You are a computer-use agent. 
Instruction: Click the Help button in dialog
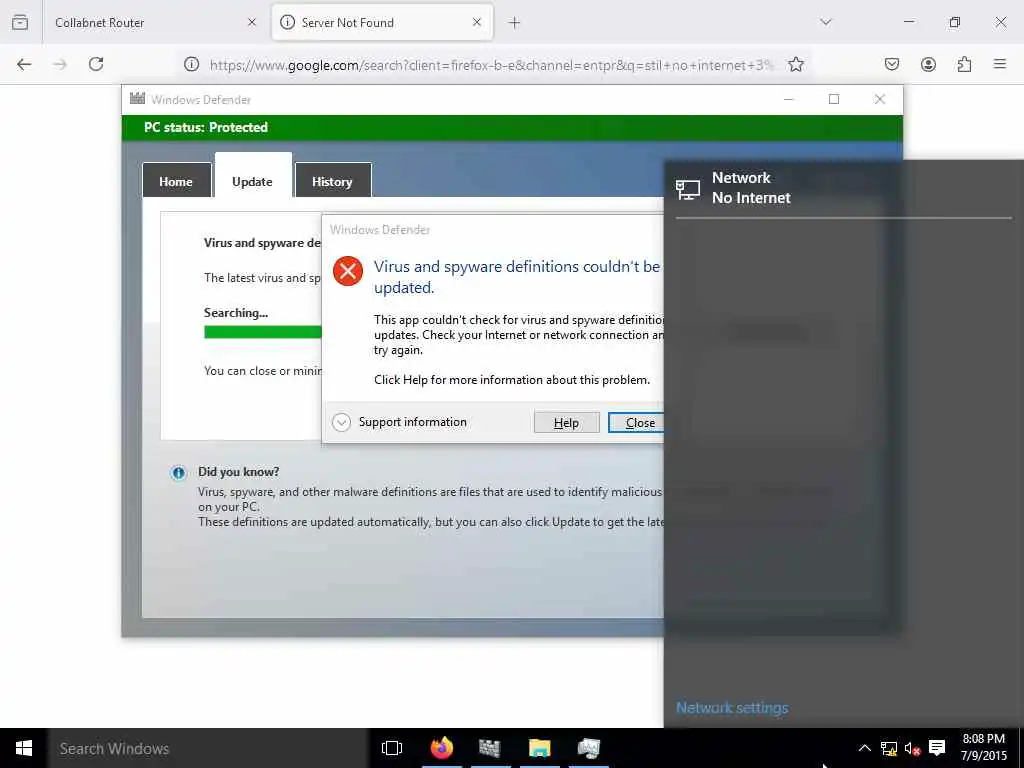[x=566, y=423]
